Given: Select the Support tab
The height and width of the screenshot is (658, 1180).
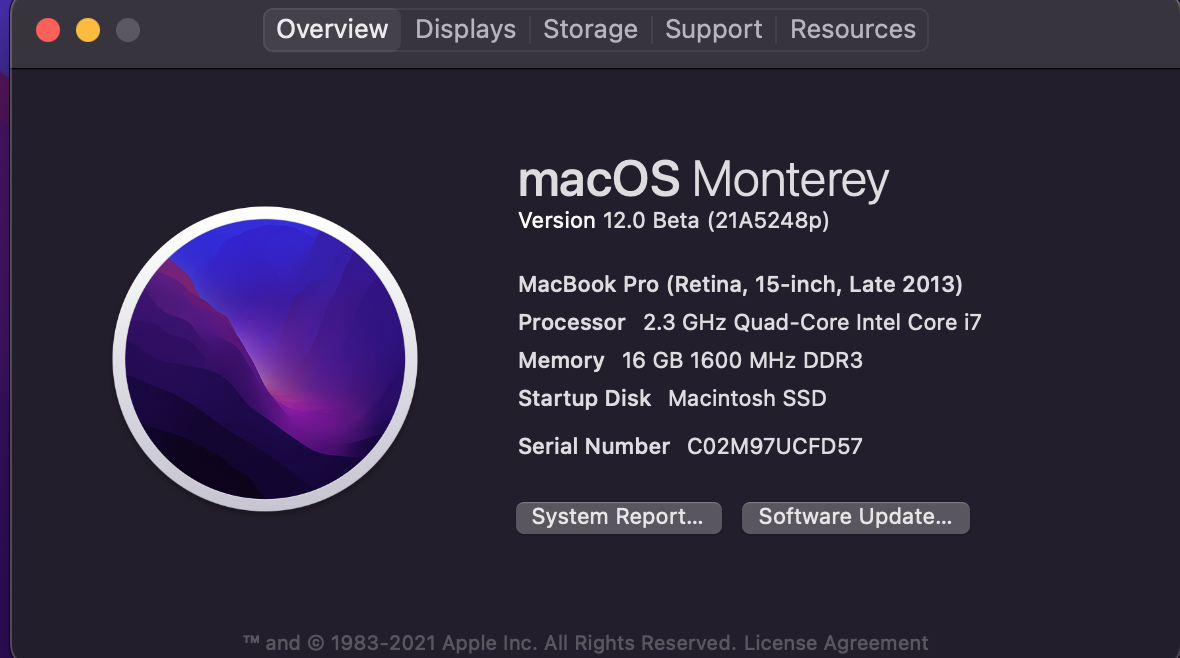Looking at the screenshot, I should click(x=713, y=30).
